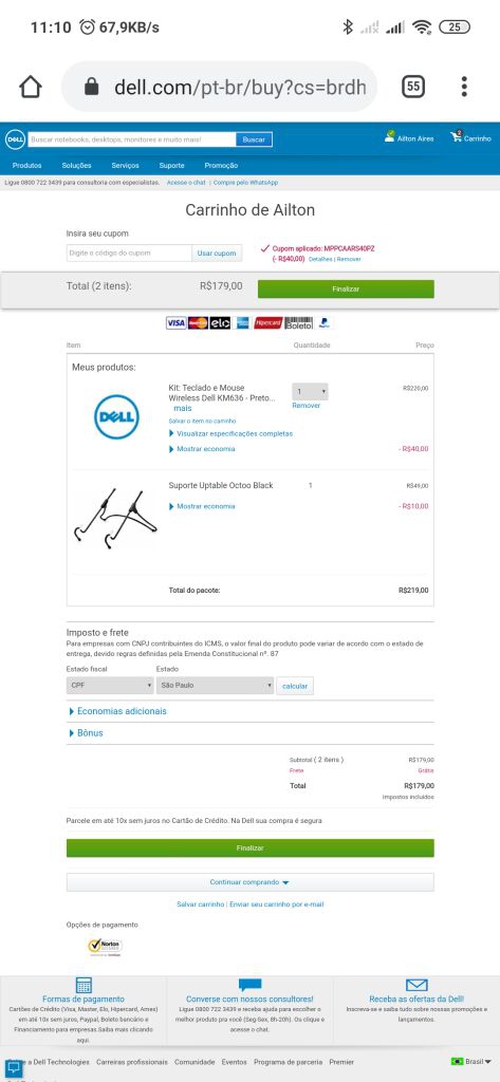Tap the browser home icon
Viewport: 500px width, 1082px height.
tap(30, 87)
